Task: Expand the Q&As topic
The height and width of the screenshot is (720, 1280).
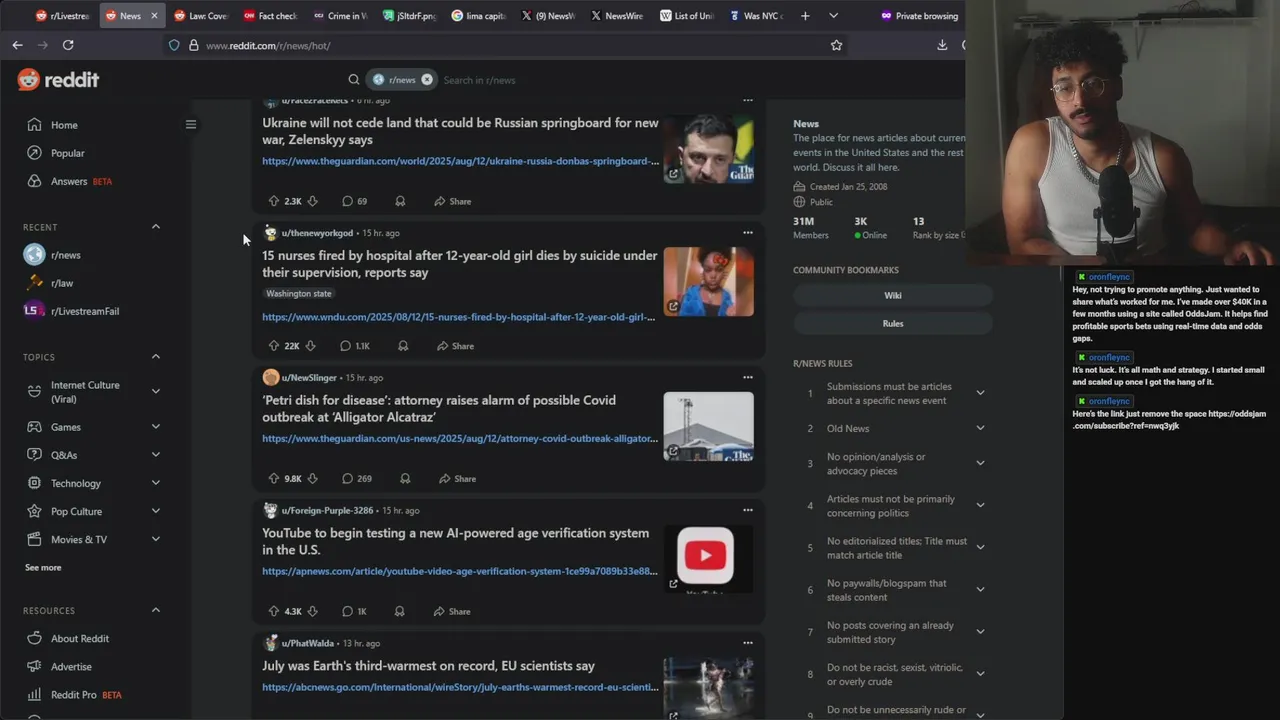Action: tap(156, 455)
